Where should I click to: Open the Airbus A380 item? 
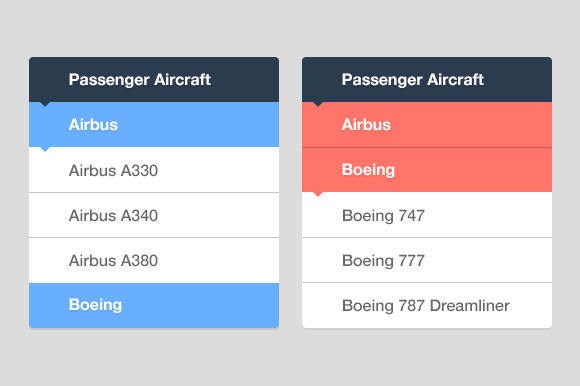[154, 260]
